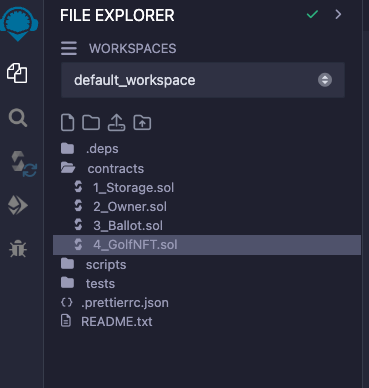Collapse the contracts folder
The width and height of the screenshot is (369, 388).
coord(116,169)
